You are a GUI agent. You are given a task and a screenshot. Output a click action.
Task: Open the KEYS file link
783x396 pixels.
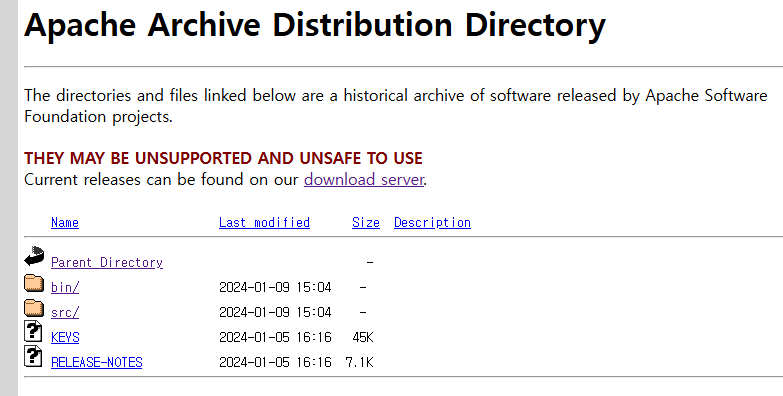(65, 337)
